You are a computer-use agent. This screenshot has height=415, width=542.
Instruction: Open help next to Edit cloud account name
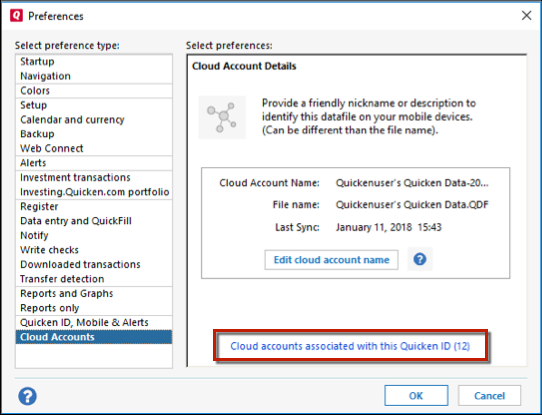tap(420, 259)
